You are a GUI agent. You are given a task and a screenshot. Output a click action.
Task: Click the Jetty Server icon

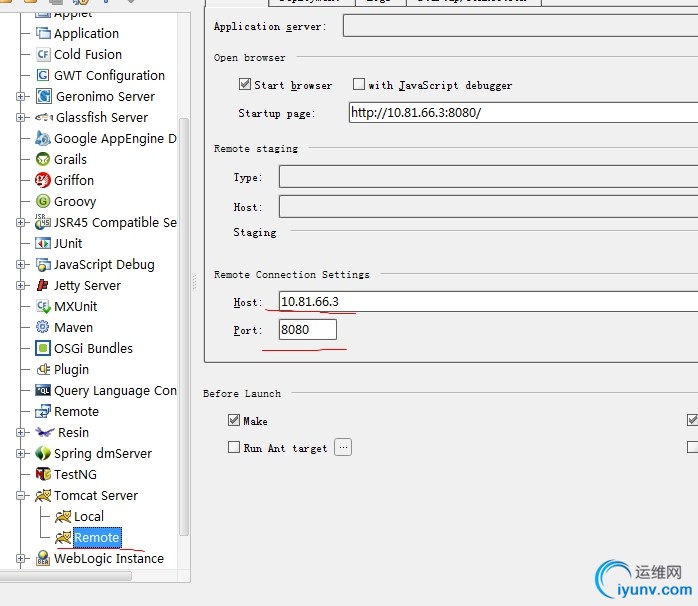pyautogui.click(x=43, y=285)
